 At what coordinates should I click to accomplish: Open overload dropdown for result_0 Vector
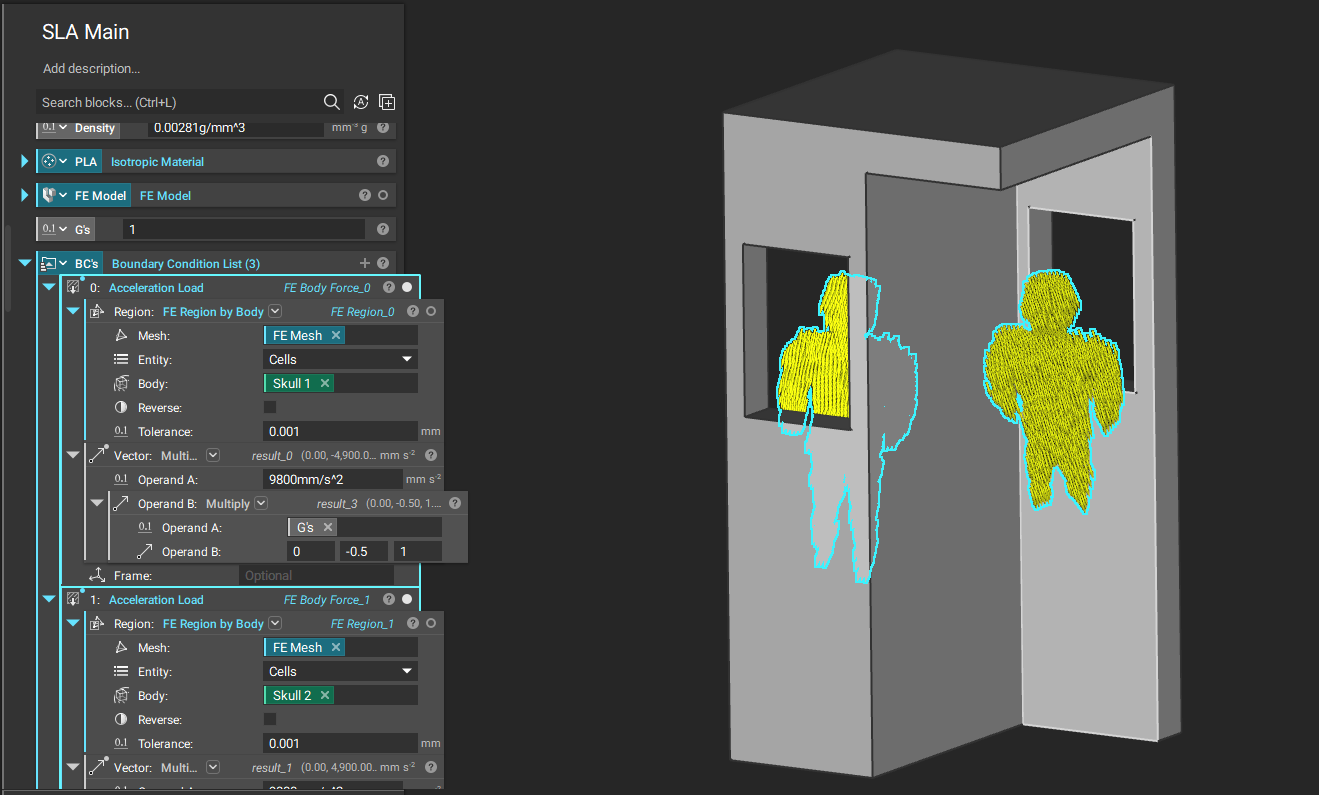(212, 455)
